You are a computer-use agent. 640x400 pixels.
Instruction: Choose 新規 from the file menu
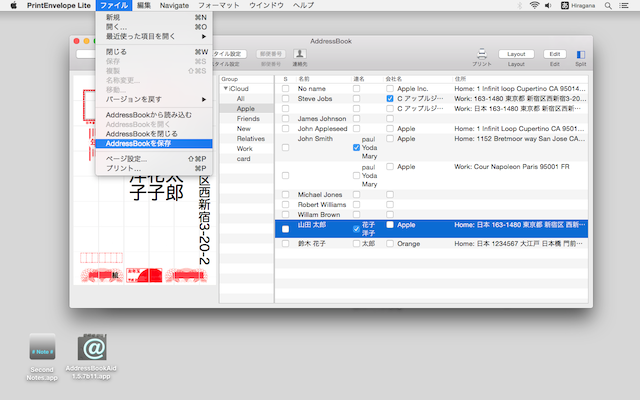point(154,17)
